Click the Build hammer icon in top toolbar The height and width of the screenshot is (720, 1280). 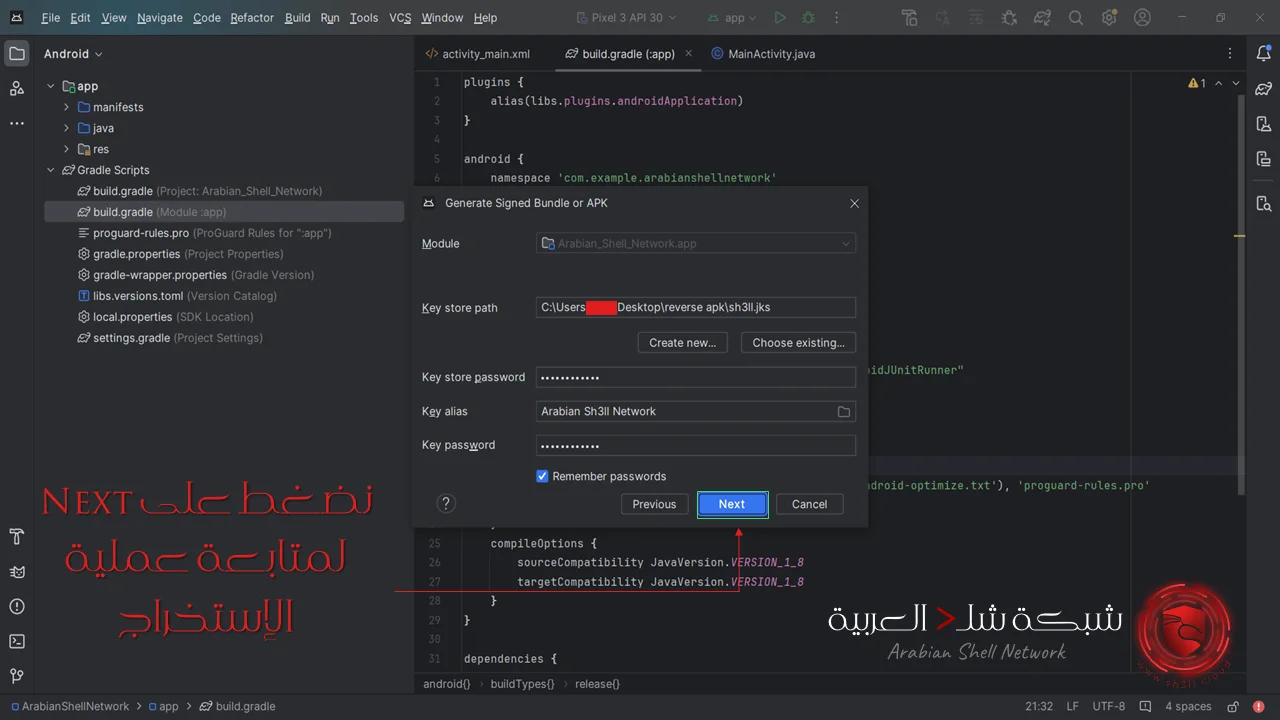pos(909,18)
